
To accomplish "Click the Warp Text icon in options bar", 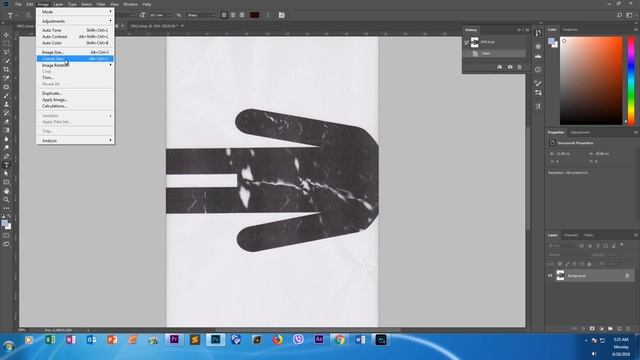I will point(268,15).
